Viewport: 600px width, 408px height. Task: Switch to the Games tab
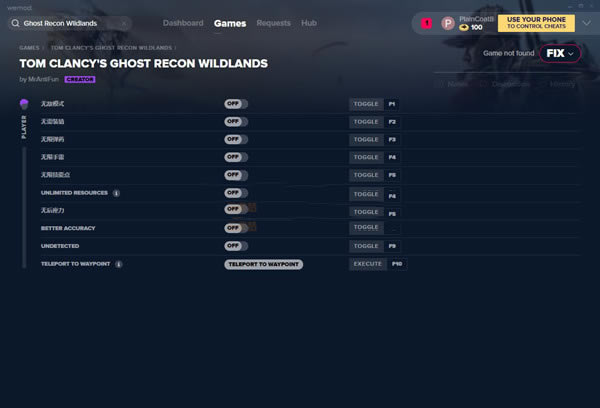coord(230,23)
